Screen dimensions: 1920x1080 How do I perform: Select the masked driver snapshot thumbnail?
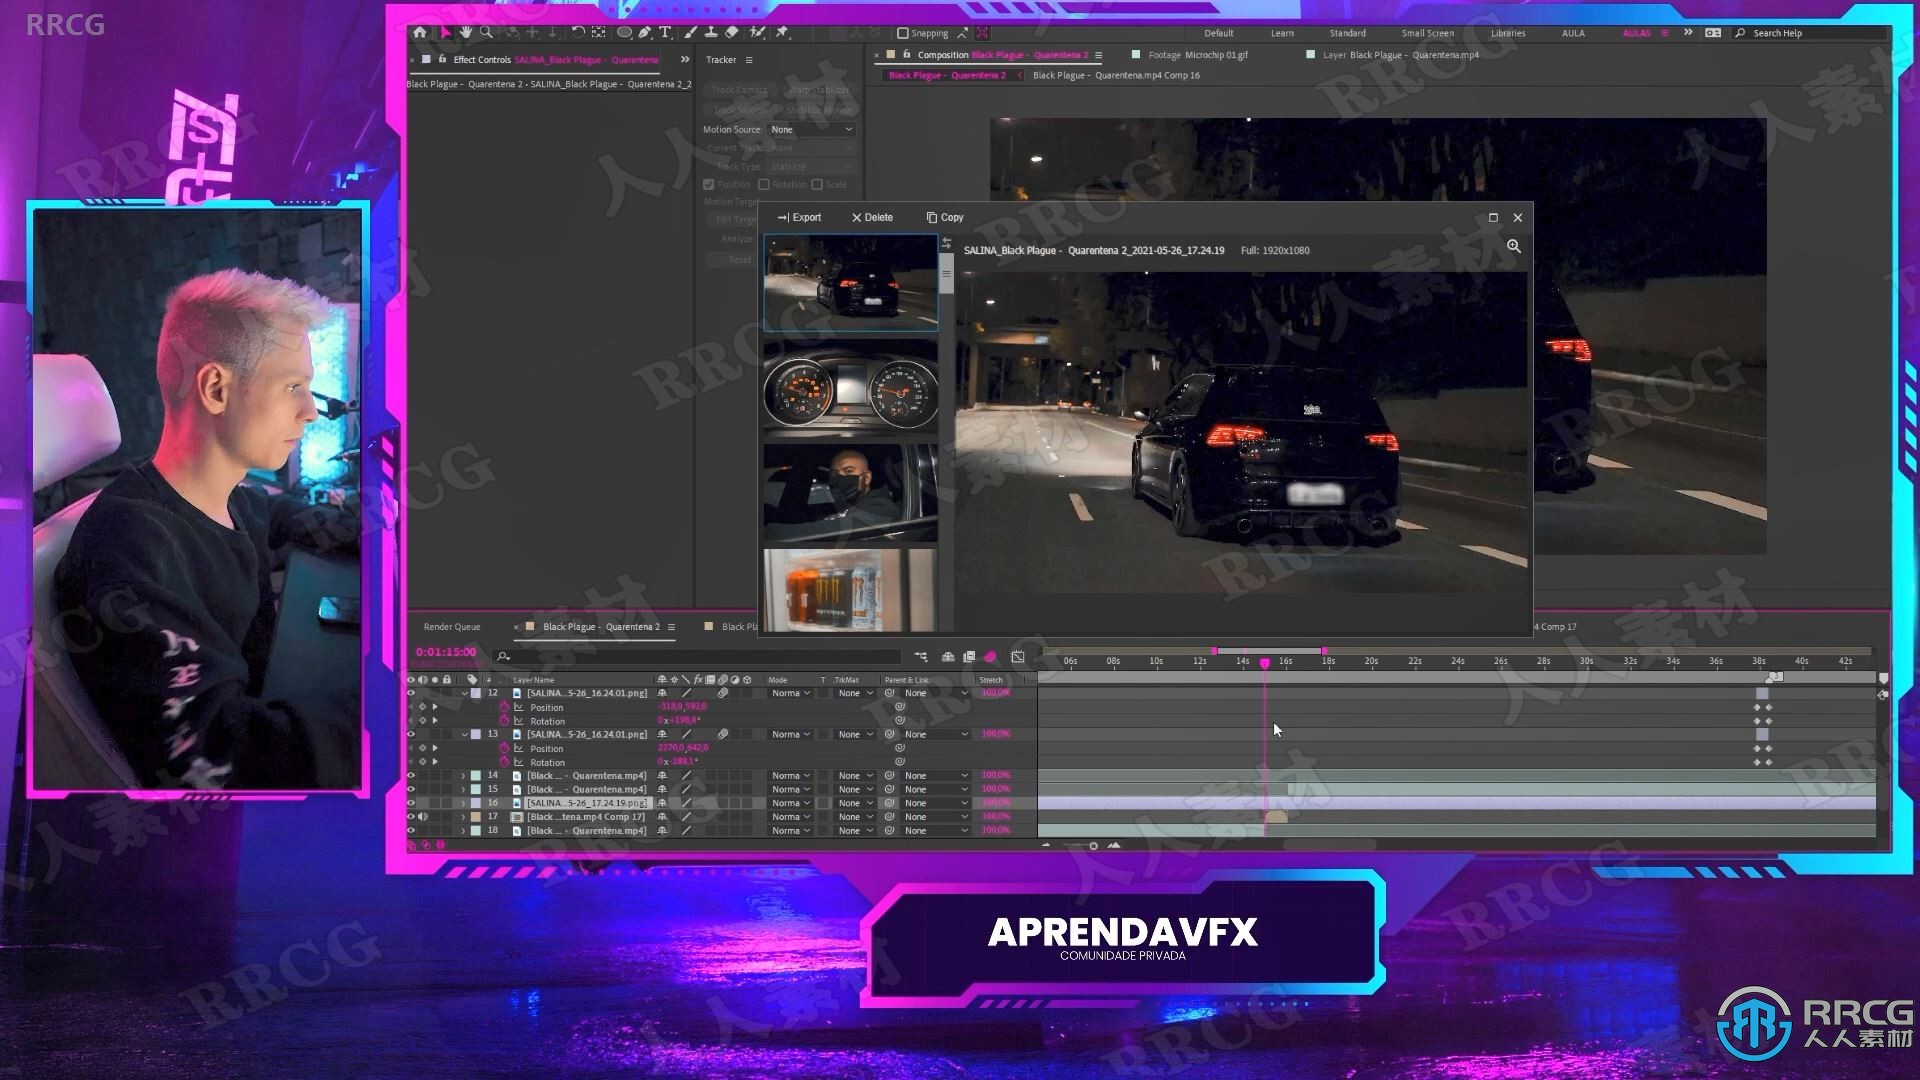click(850, 492)
